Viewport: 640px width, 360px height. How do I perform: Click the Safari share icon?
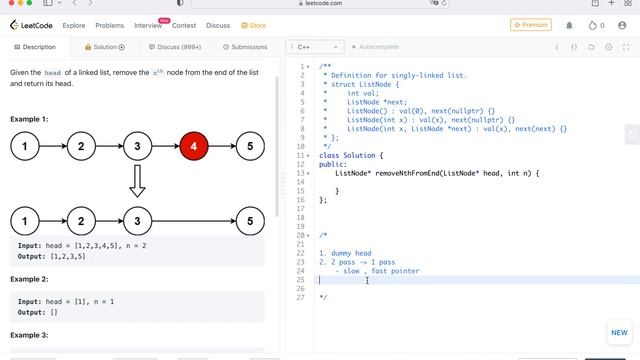[x=595, y=3]
